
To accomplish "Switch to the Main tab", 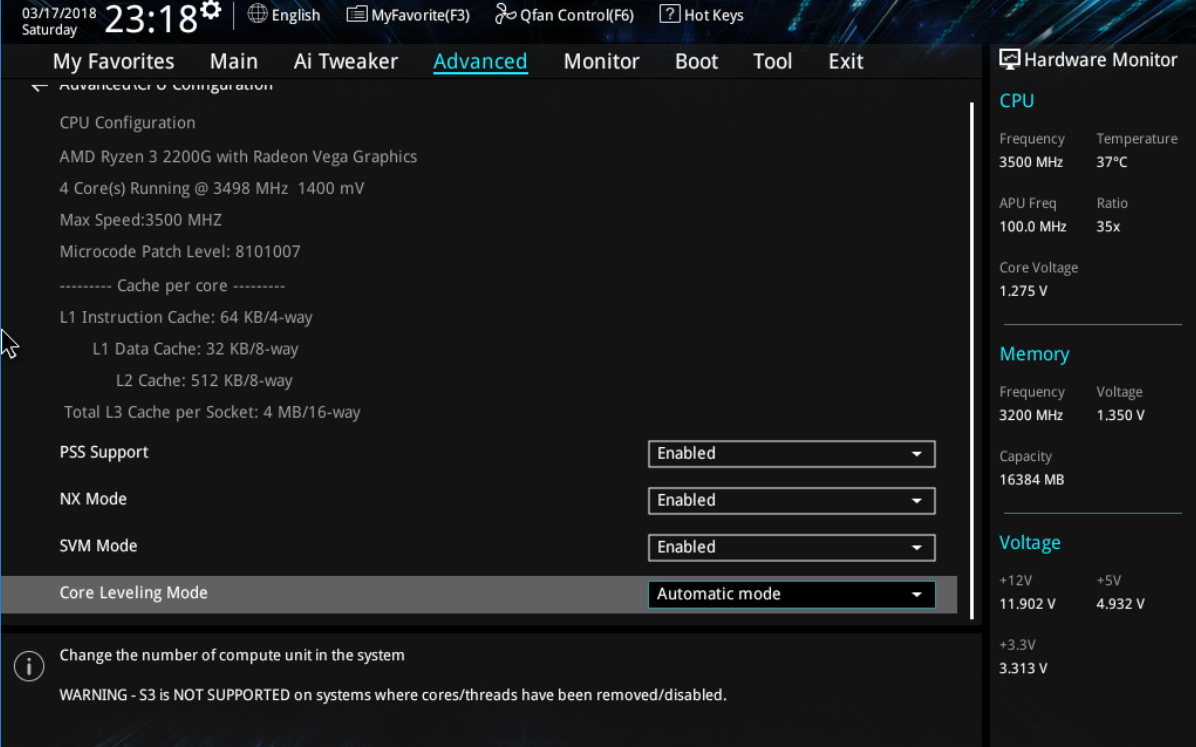I will point(233,61).
